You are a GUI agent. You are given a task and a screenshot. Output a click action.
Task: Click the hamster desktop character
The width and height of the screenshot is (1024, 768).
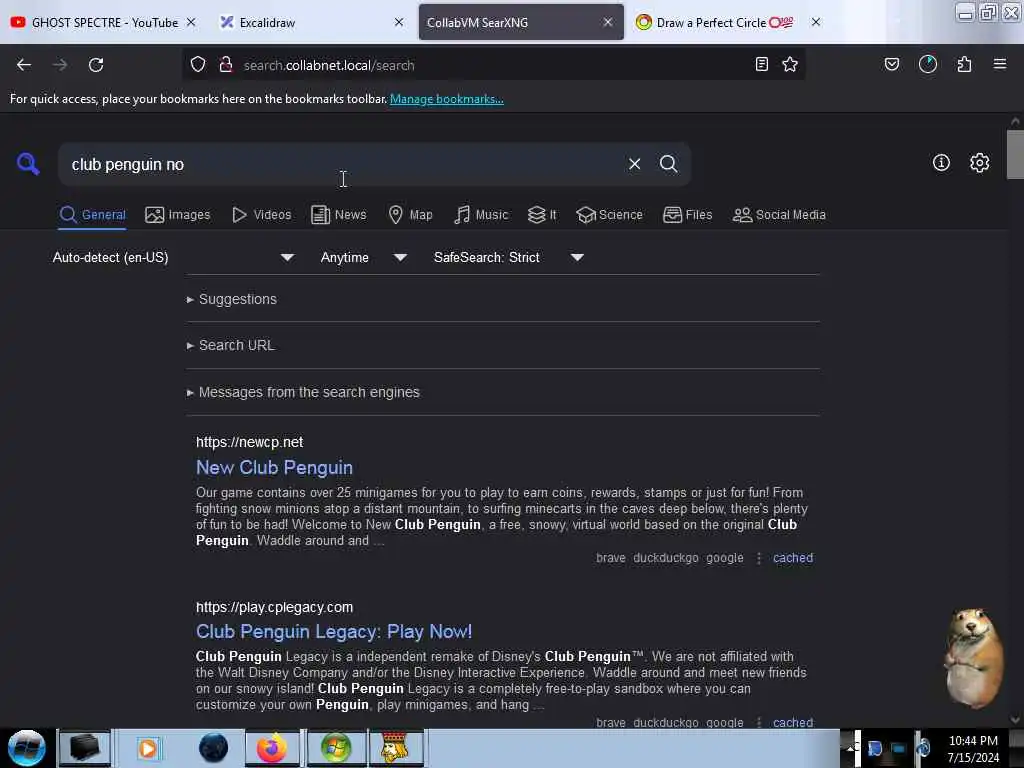(x=972, y=658)
